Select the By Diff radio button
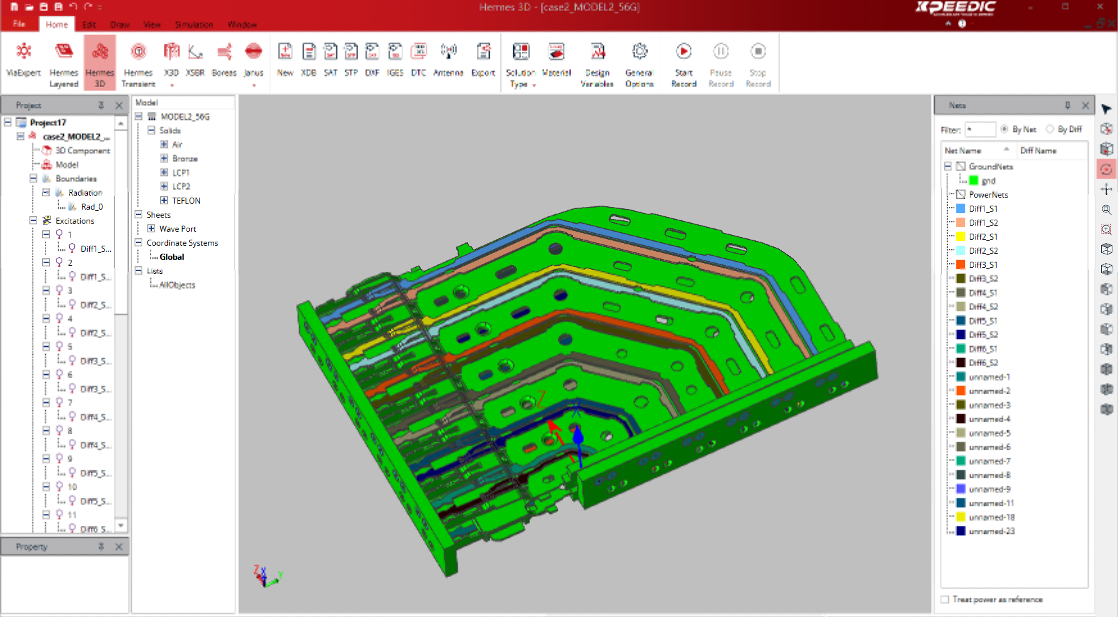The width and height of the screenshot is (1118, 618). coord(1050,129)
